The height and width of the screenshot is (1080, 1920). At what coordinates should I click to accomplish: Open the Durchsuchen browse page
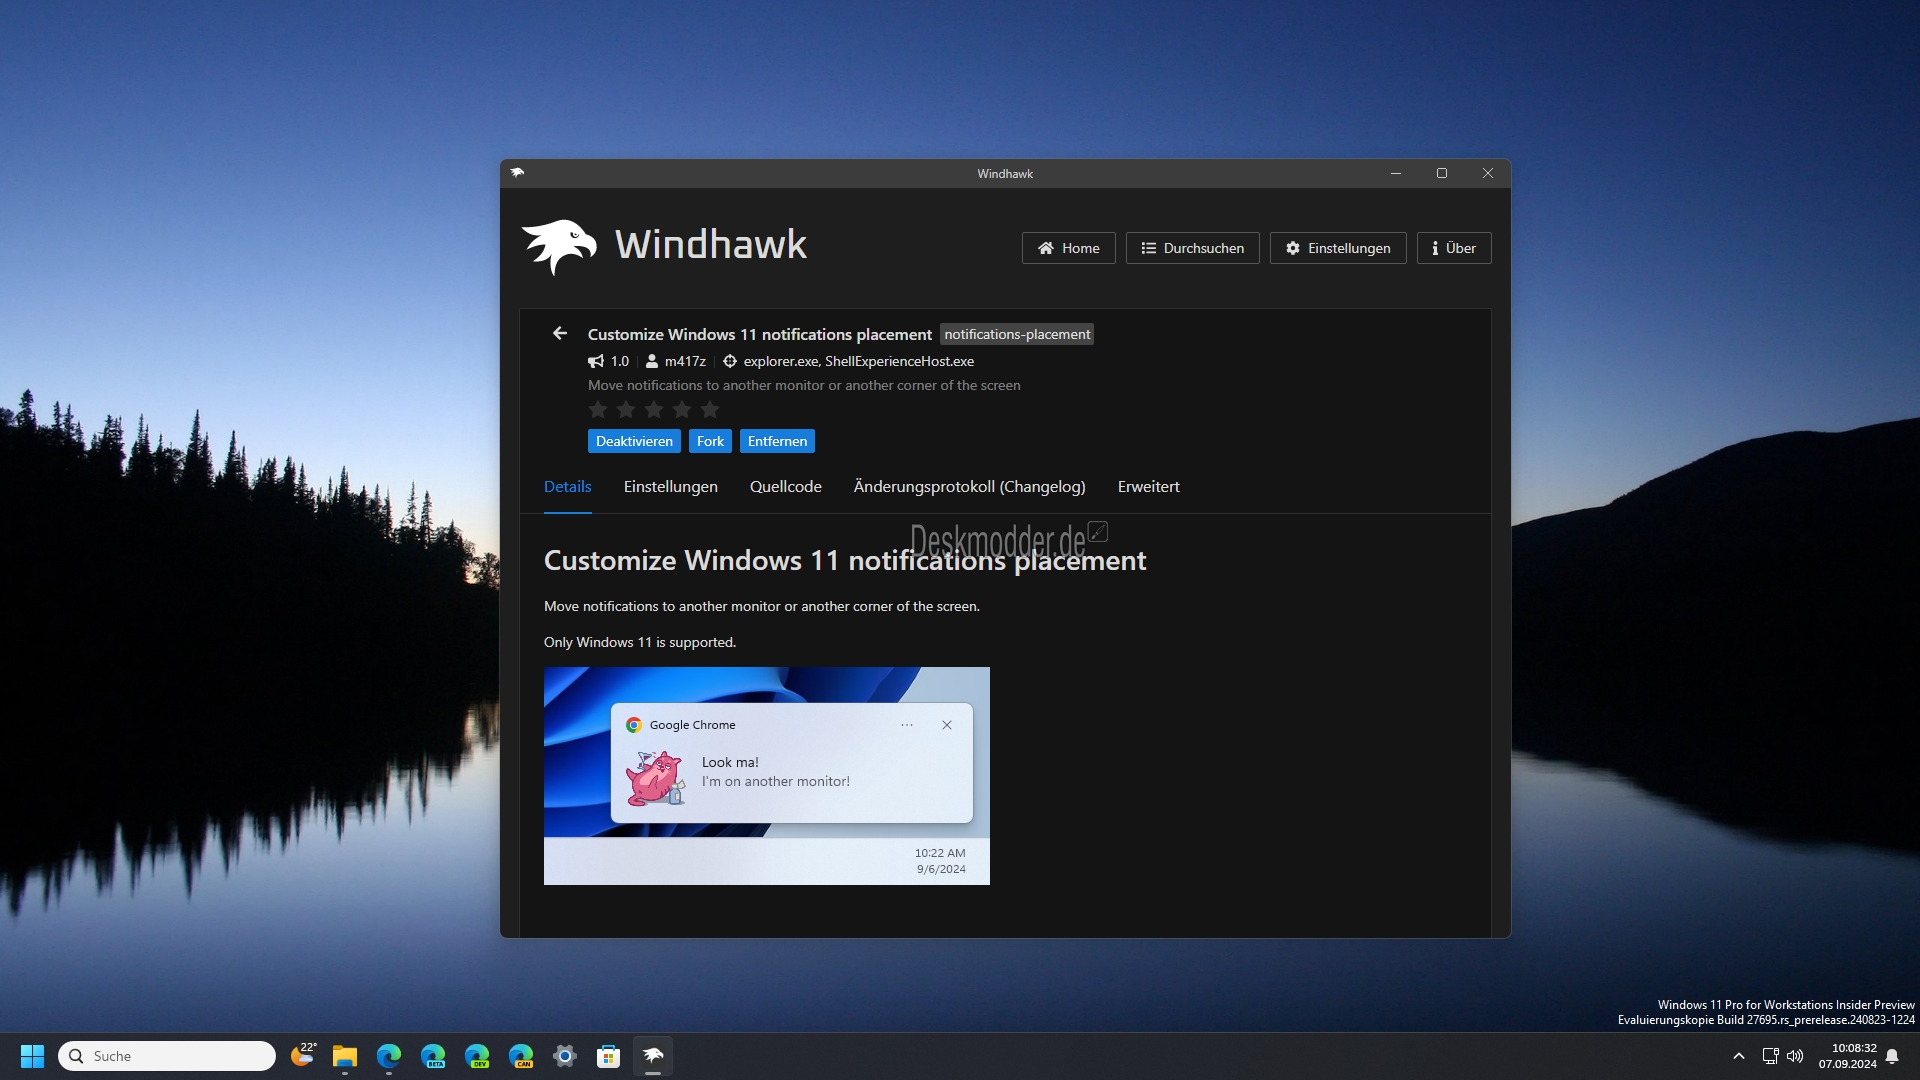(x=1192, y=248)
